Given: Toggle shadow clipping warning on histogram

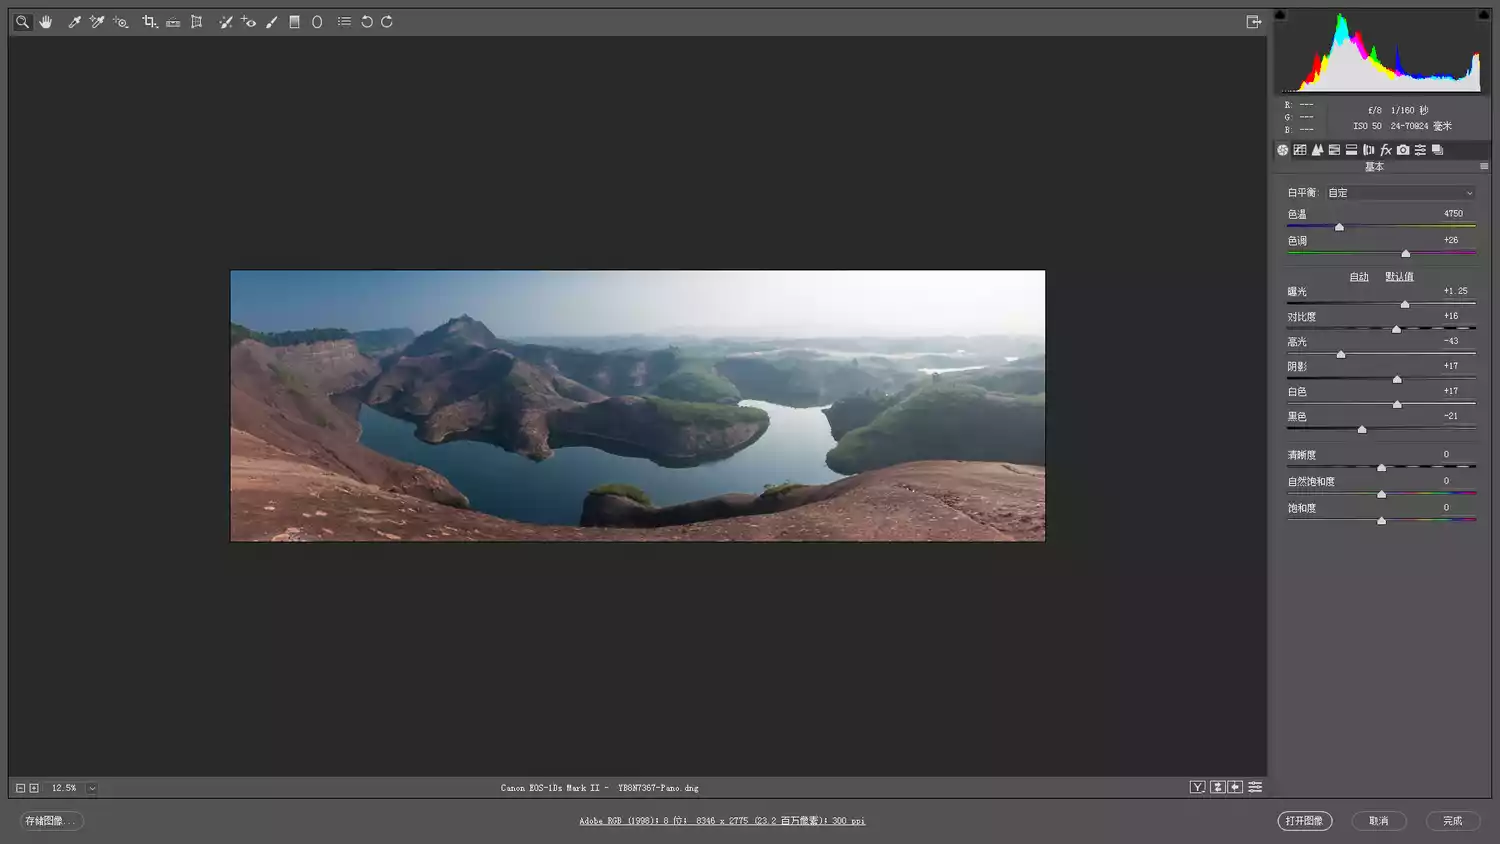Looking at the screenshot, I should coord(1280,15).
